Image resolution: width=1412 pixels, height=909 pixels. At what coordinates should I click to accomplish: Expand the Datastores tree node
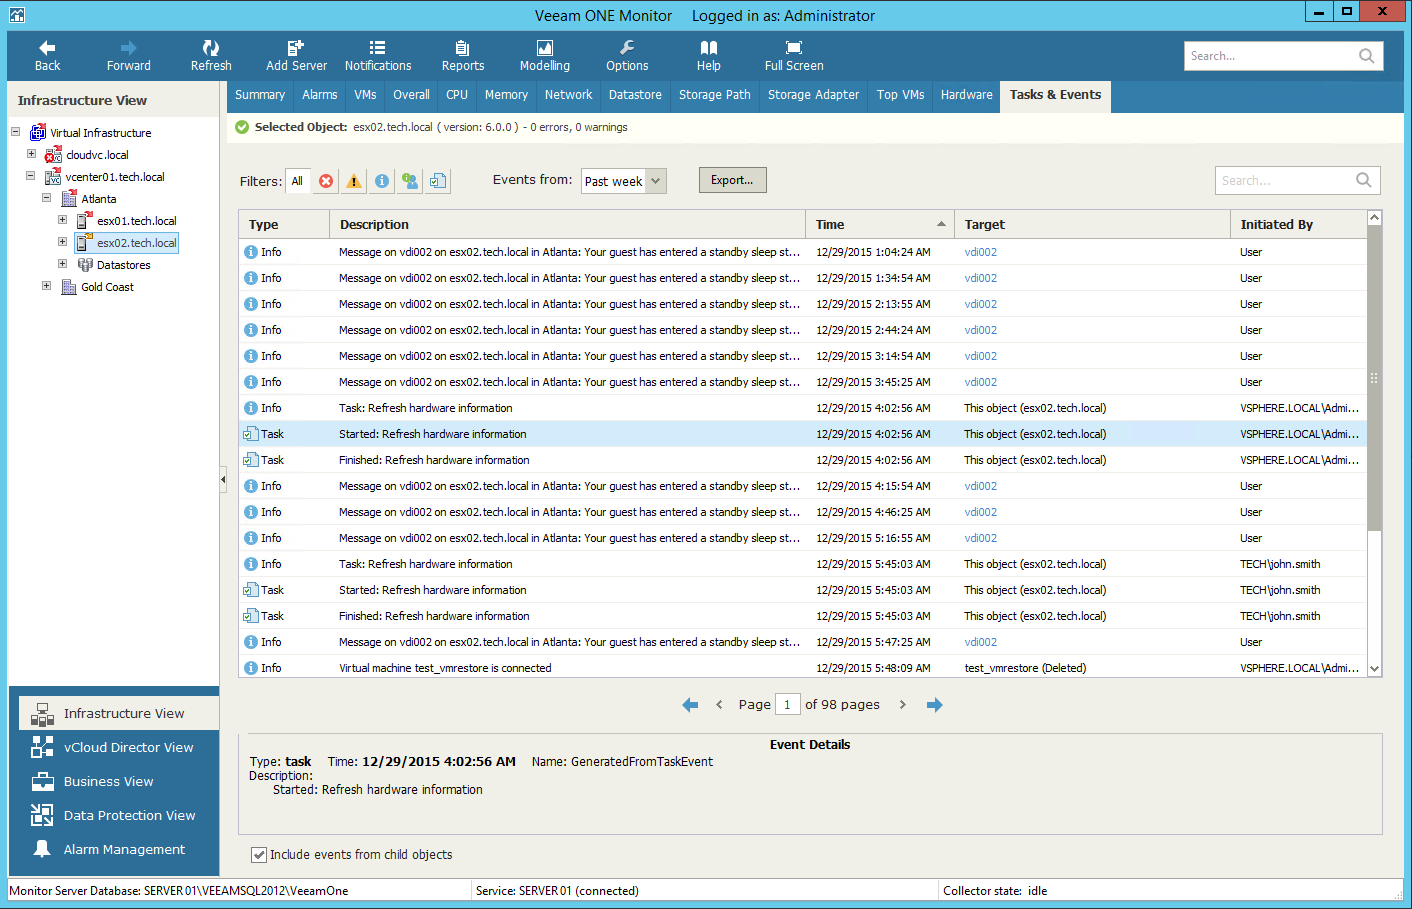[63, 264]
